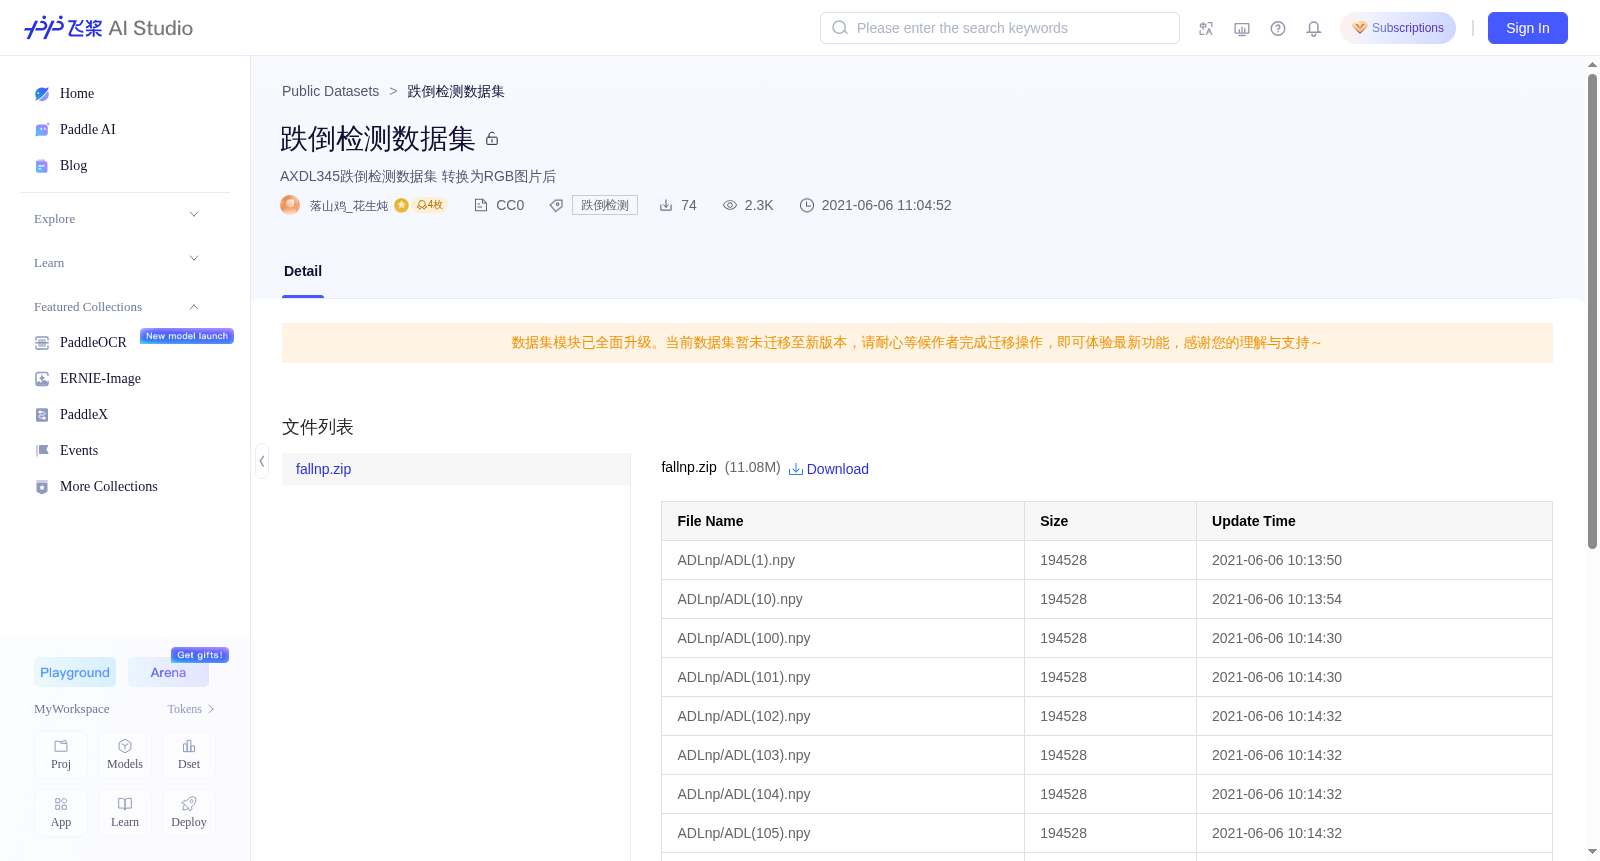Open Tokens arrow in MyWorkspace
Viewport: 1600px width, 861px height.
211,709
